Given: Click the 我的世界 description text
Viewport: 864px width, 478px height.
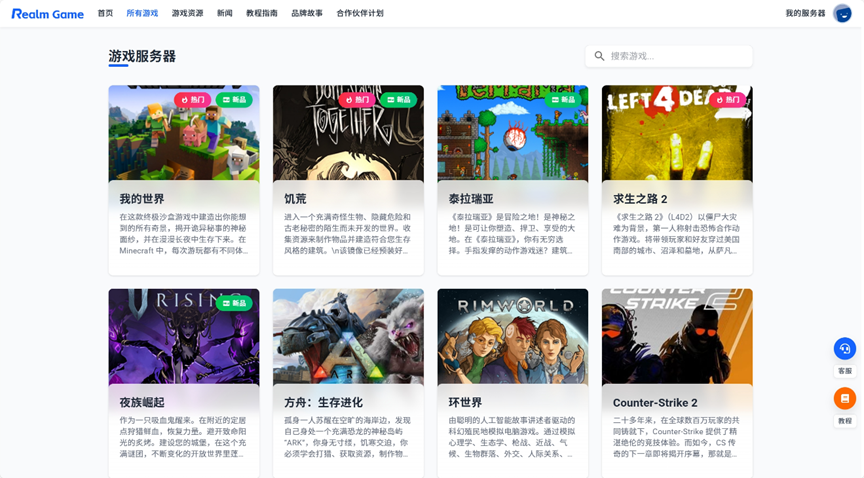Looking at the screenshot, I should coord(183,234).
